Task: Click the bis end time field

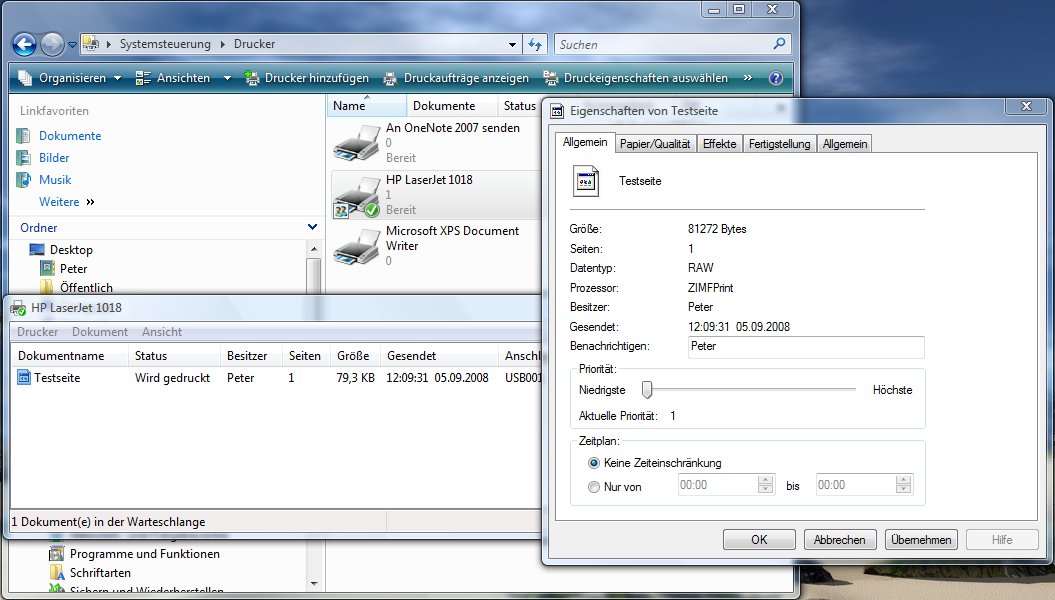Action: (855, 485)
